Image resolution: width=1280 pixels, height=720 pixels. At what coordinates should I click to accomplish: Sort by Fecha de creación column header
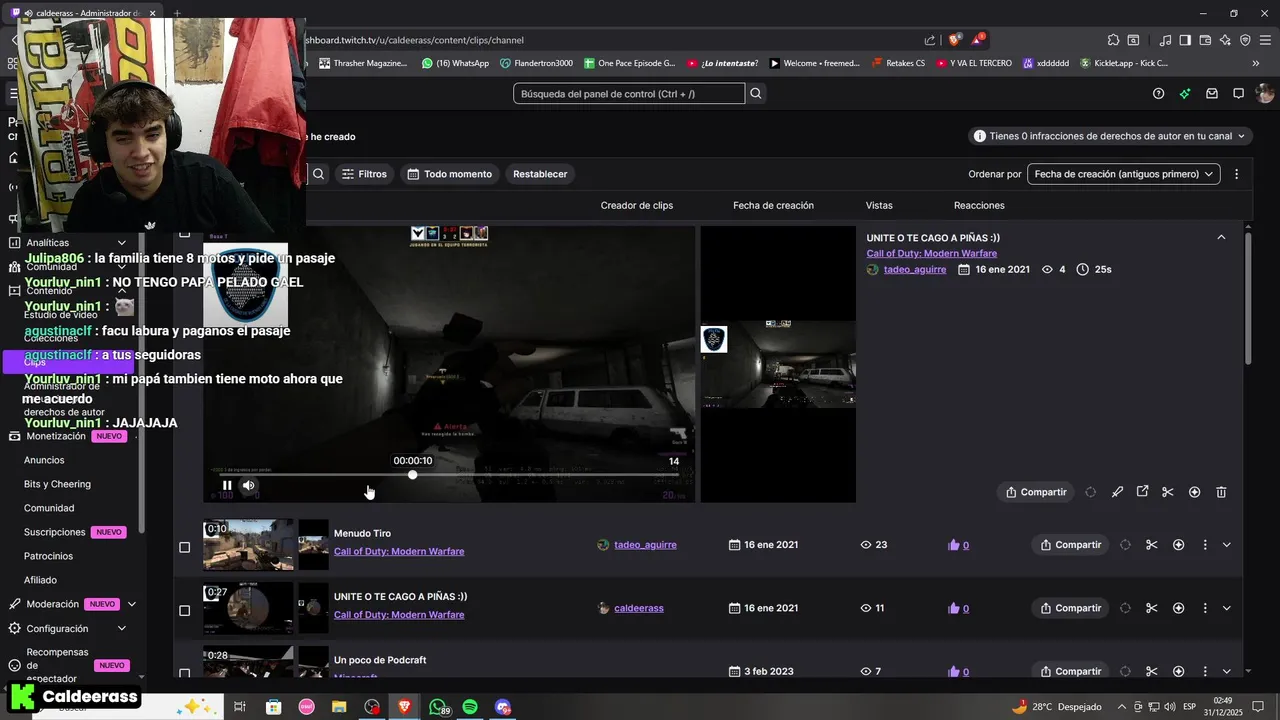773,205
